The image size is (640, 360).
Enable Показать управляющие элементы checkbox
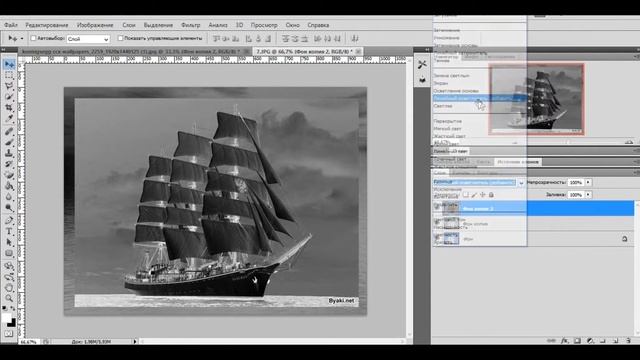tap(120, 38)
